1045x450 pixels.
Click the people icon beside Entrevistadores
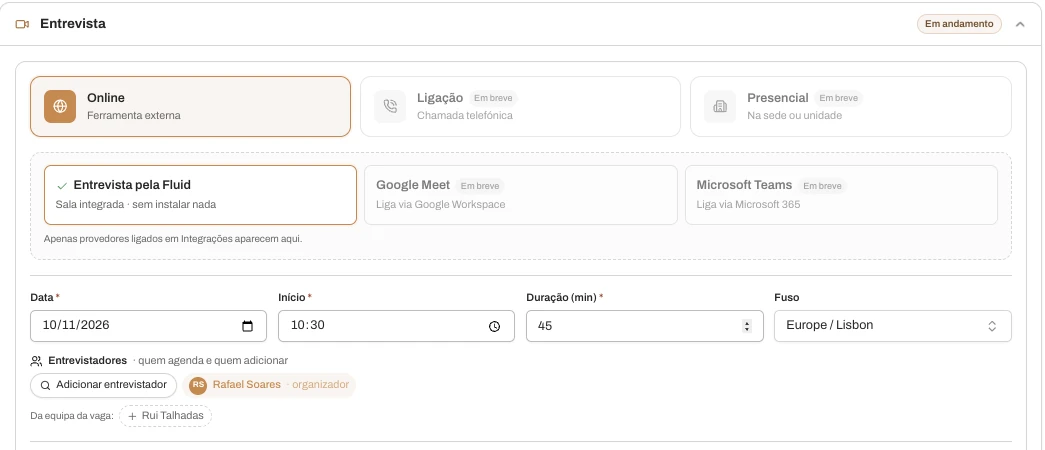pos(37,361)
